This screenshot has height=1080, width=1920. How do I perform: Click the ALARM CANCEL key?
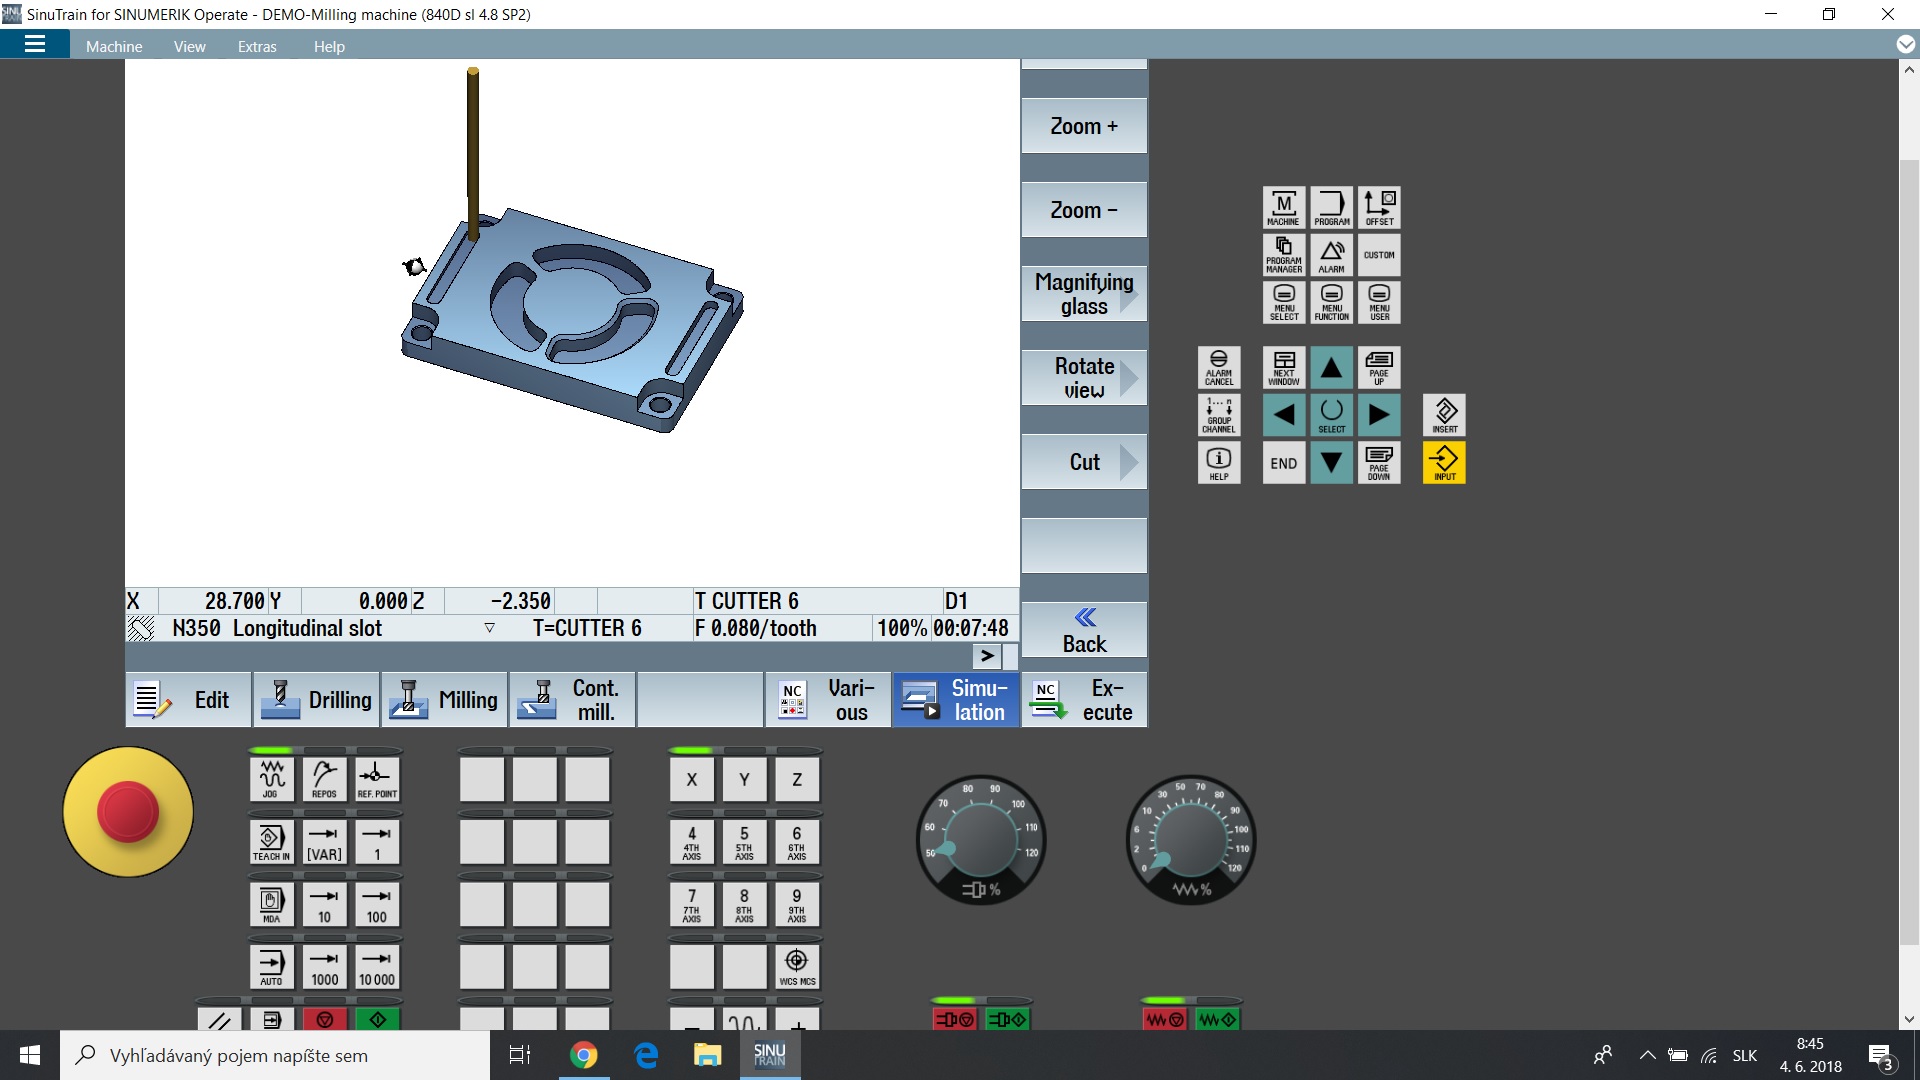(1219, 368)
